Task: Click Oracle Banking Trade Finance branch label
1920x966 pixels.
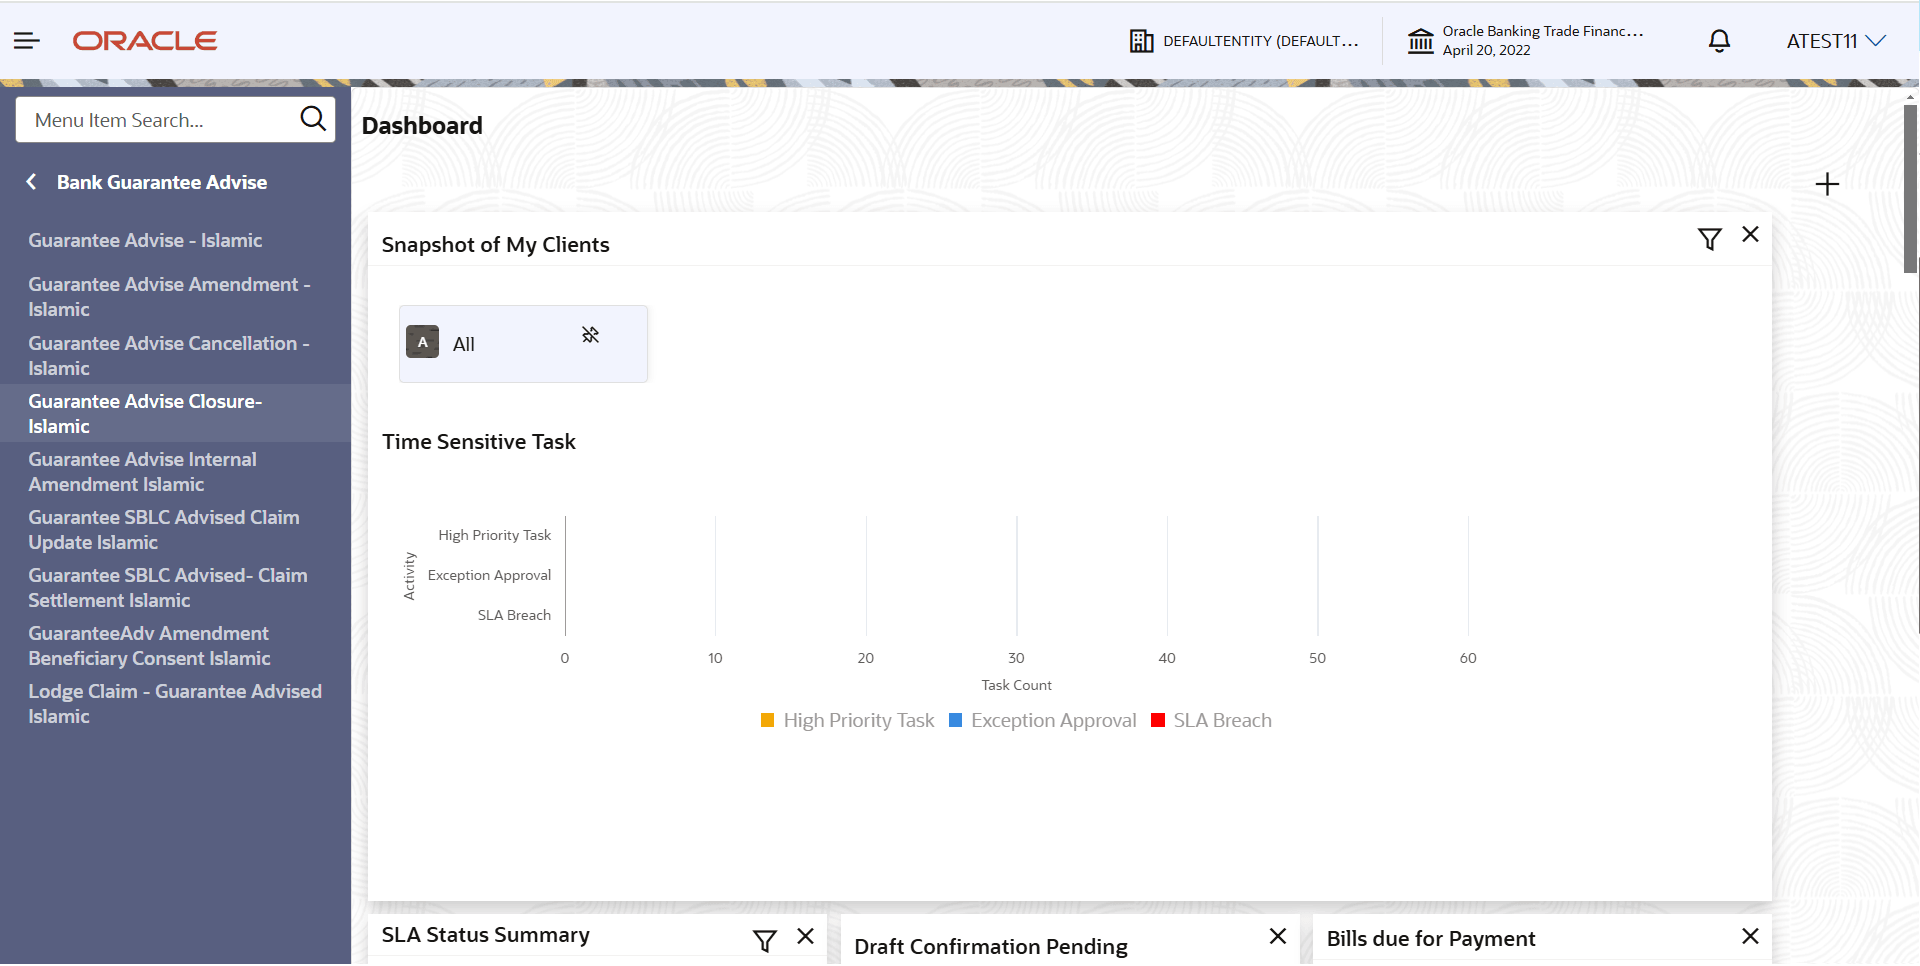Action: tap(1542, 31)
